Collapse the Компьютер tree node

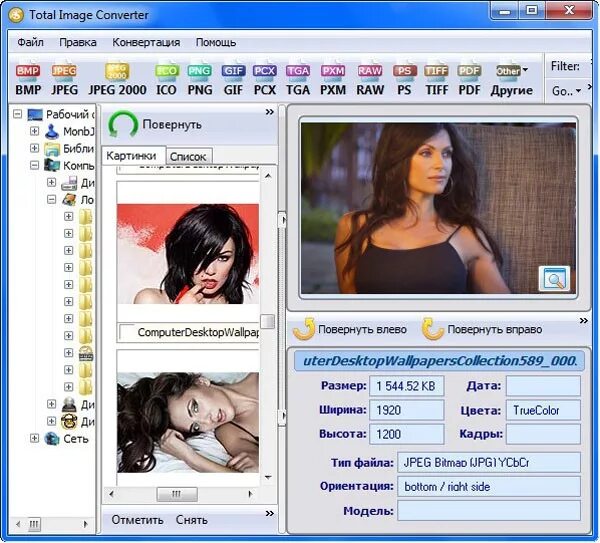(34, 165)
